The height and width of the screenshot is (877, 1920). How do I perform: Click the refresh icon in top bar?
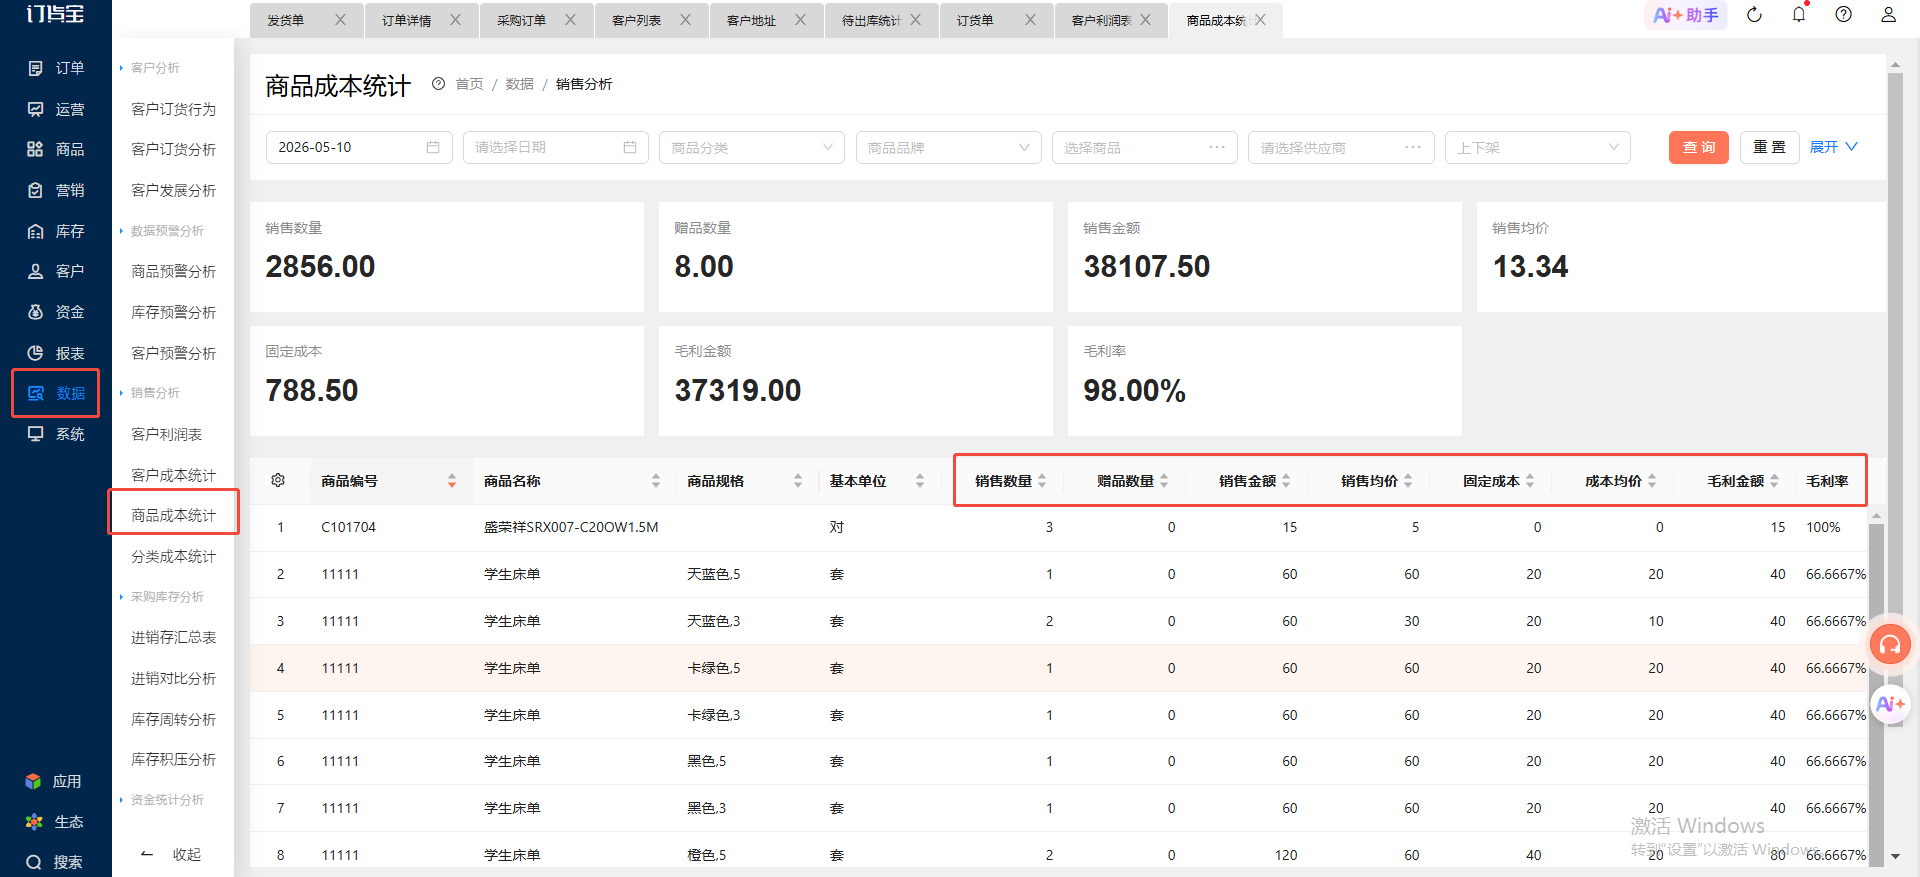point(1754,15)
